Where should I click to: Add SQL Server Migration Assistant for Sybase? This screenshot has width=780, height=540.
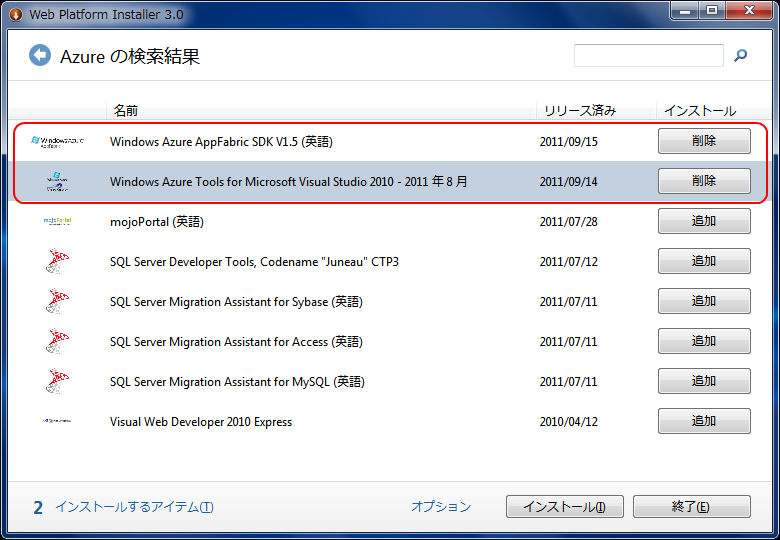(704, 301)
